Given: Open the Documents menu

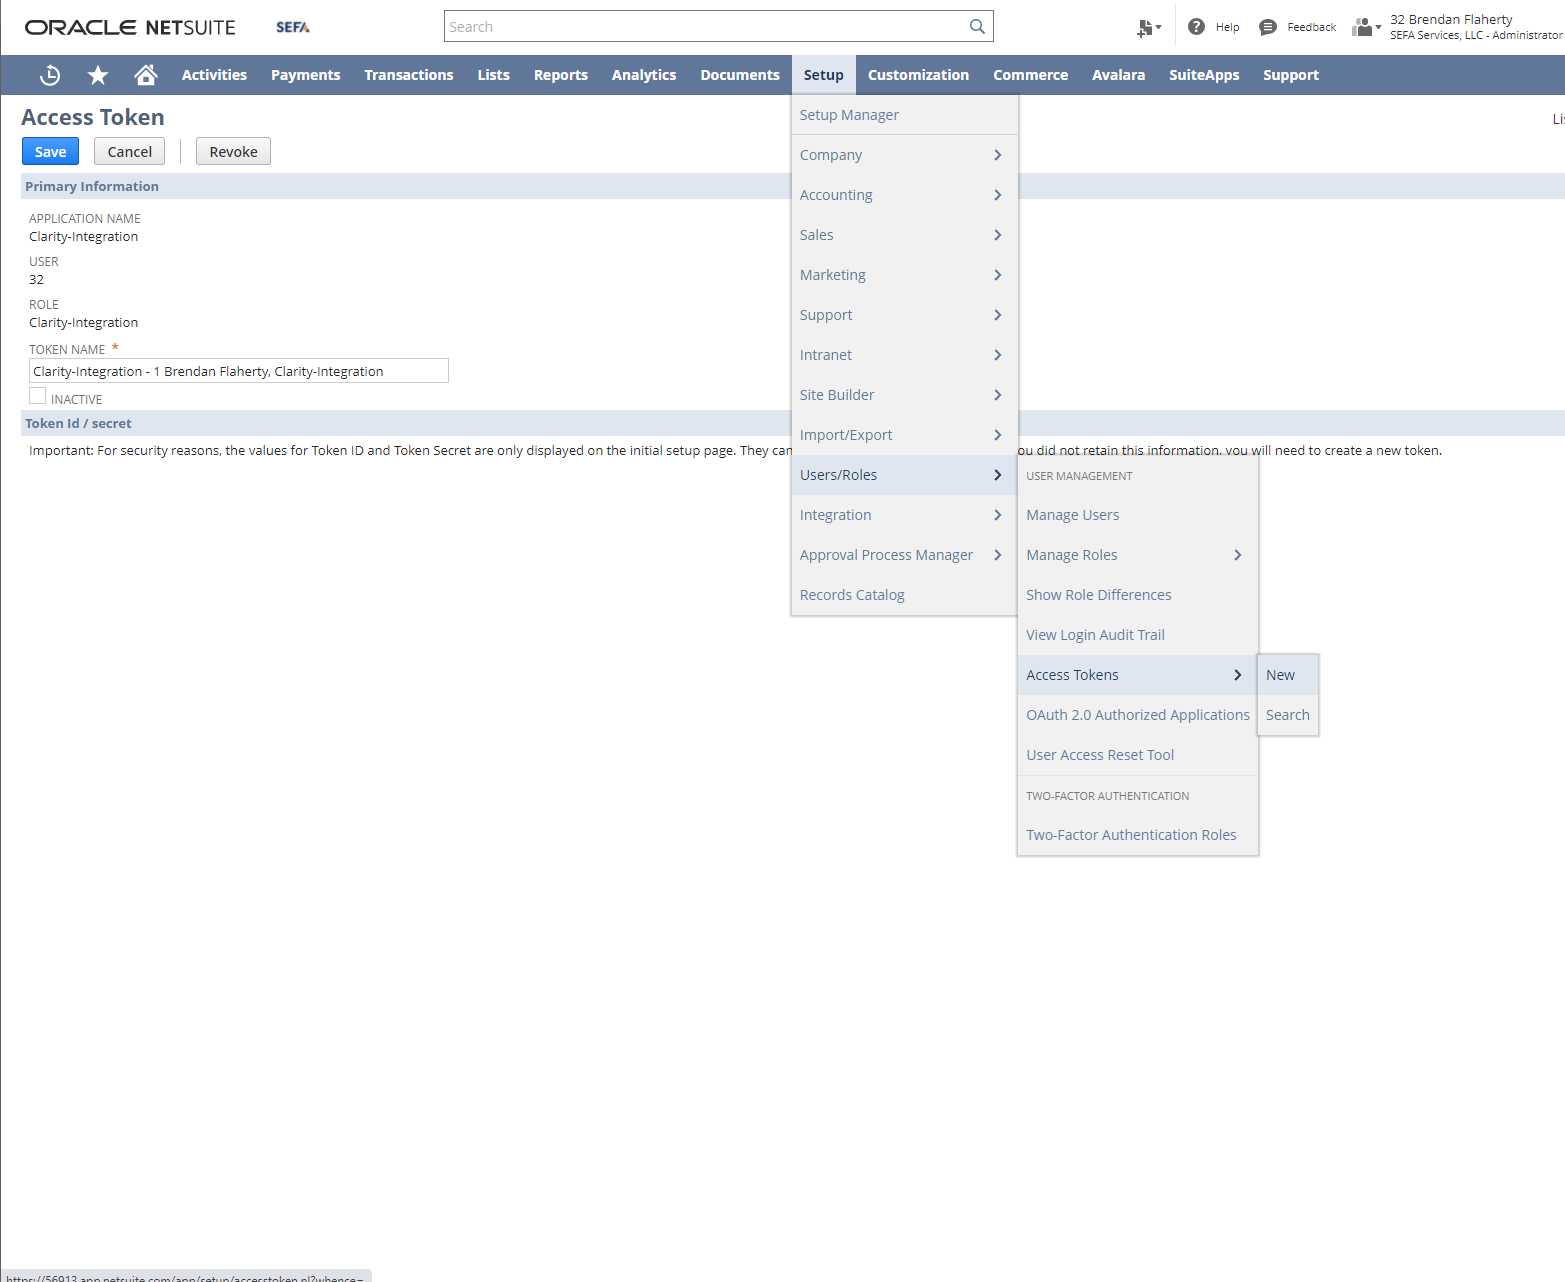Looking at the screenshot, I should [740, 75].
